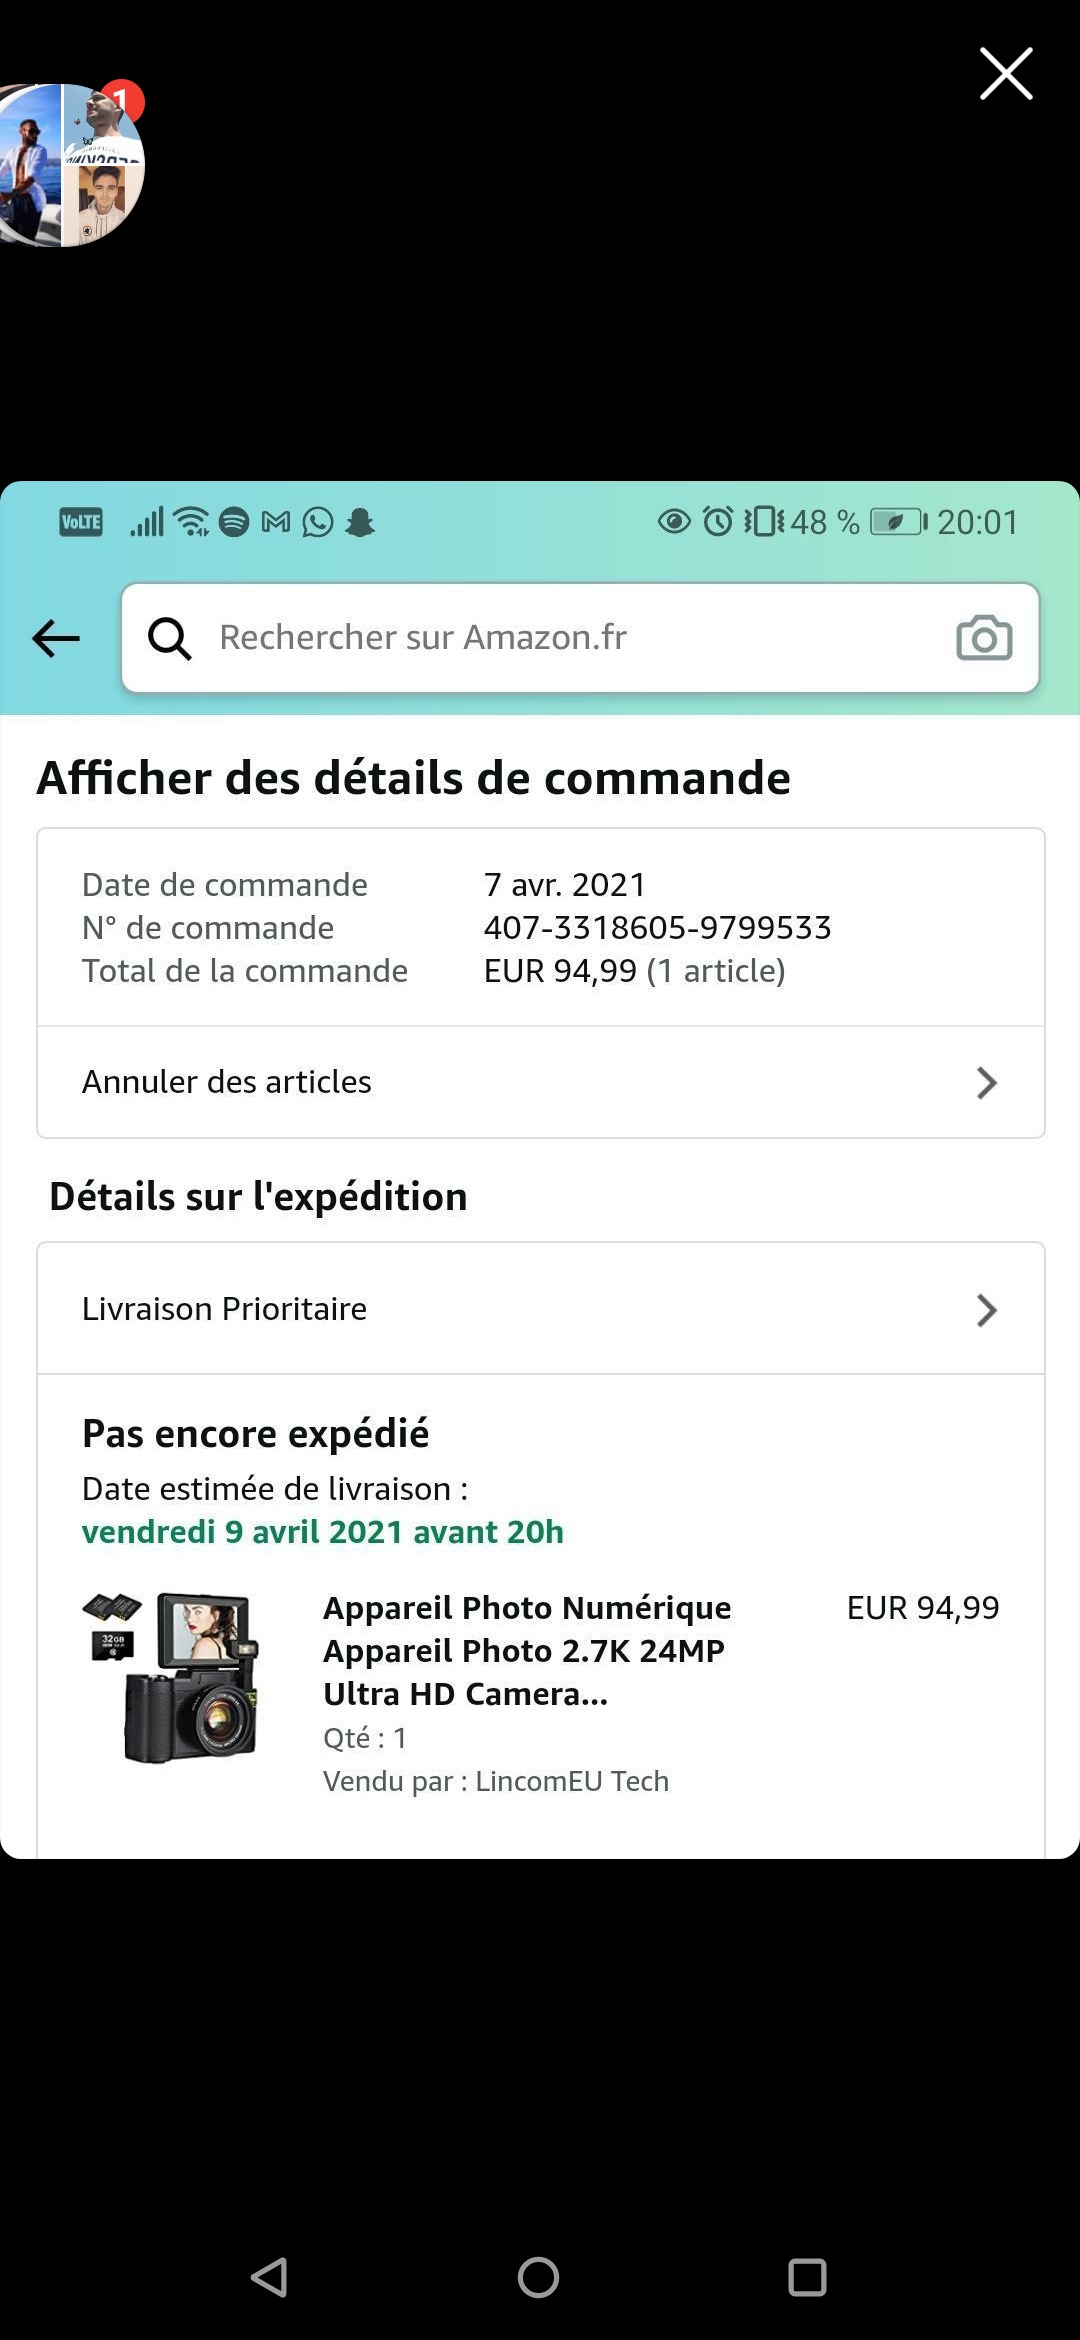This screenshot has width=1080, height=2340.
Task: Expand the Annuler des articles chevron
Action: pos(986,1082)
